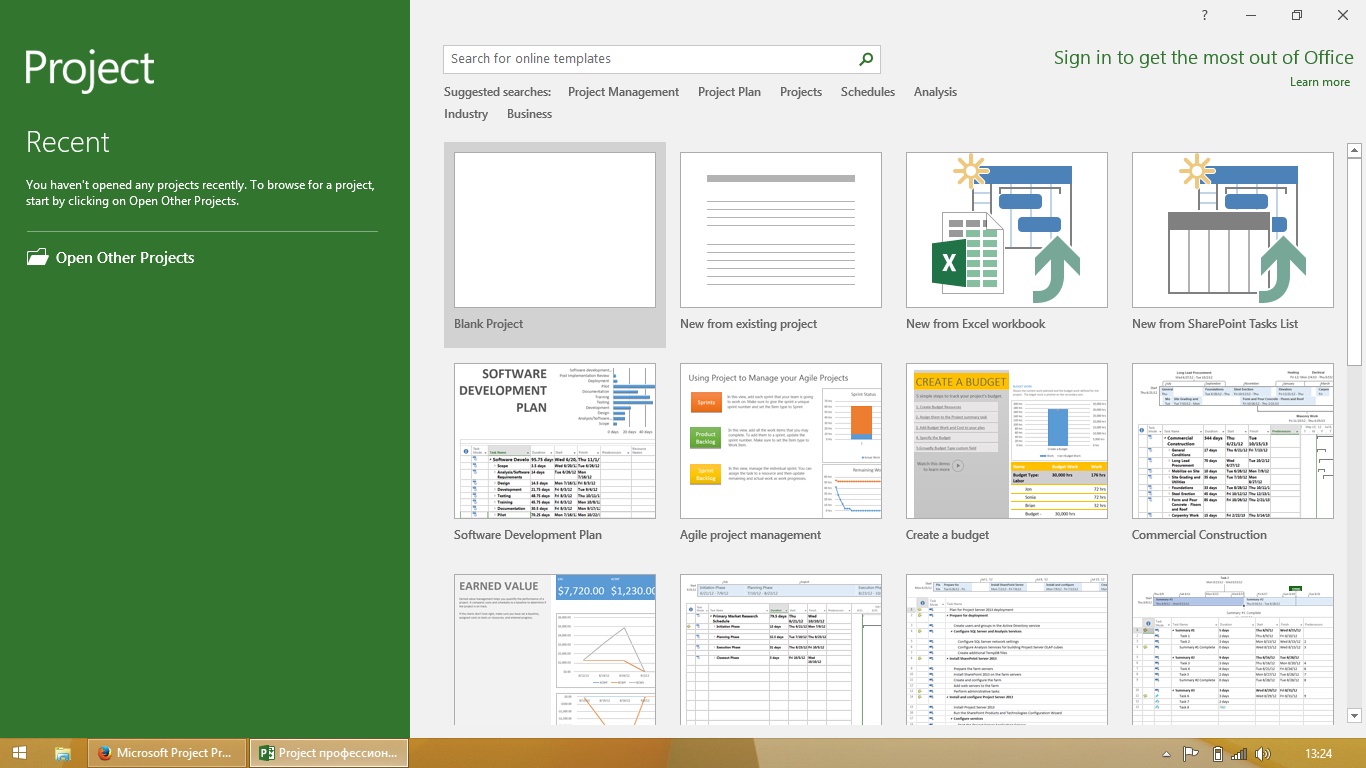Image resolution: width=1366 pixels, height=768 pixels.
Task: Click the network signal icon in tray
Action: (x=1240, y=753)
